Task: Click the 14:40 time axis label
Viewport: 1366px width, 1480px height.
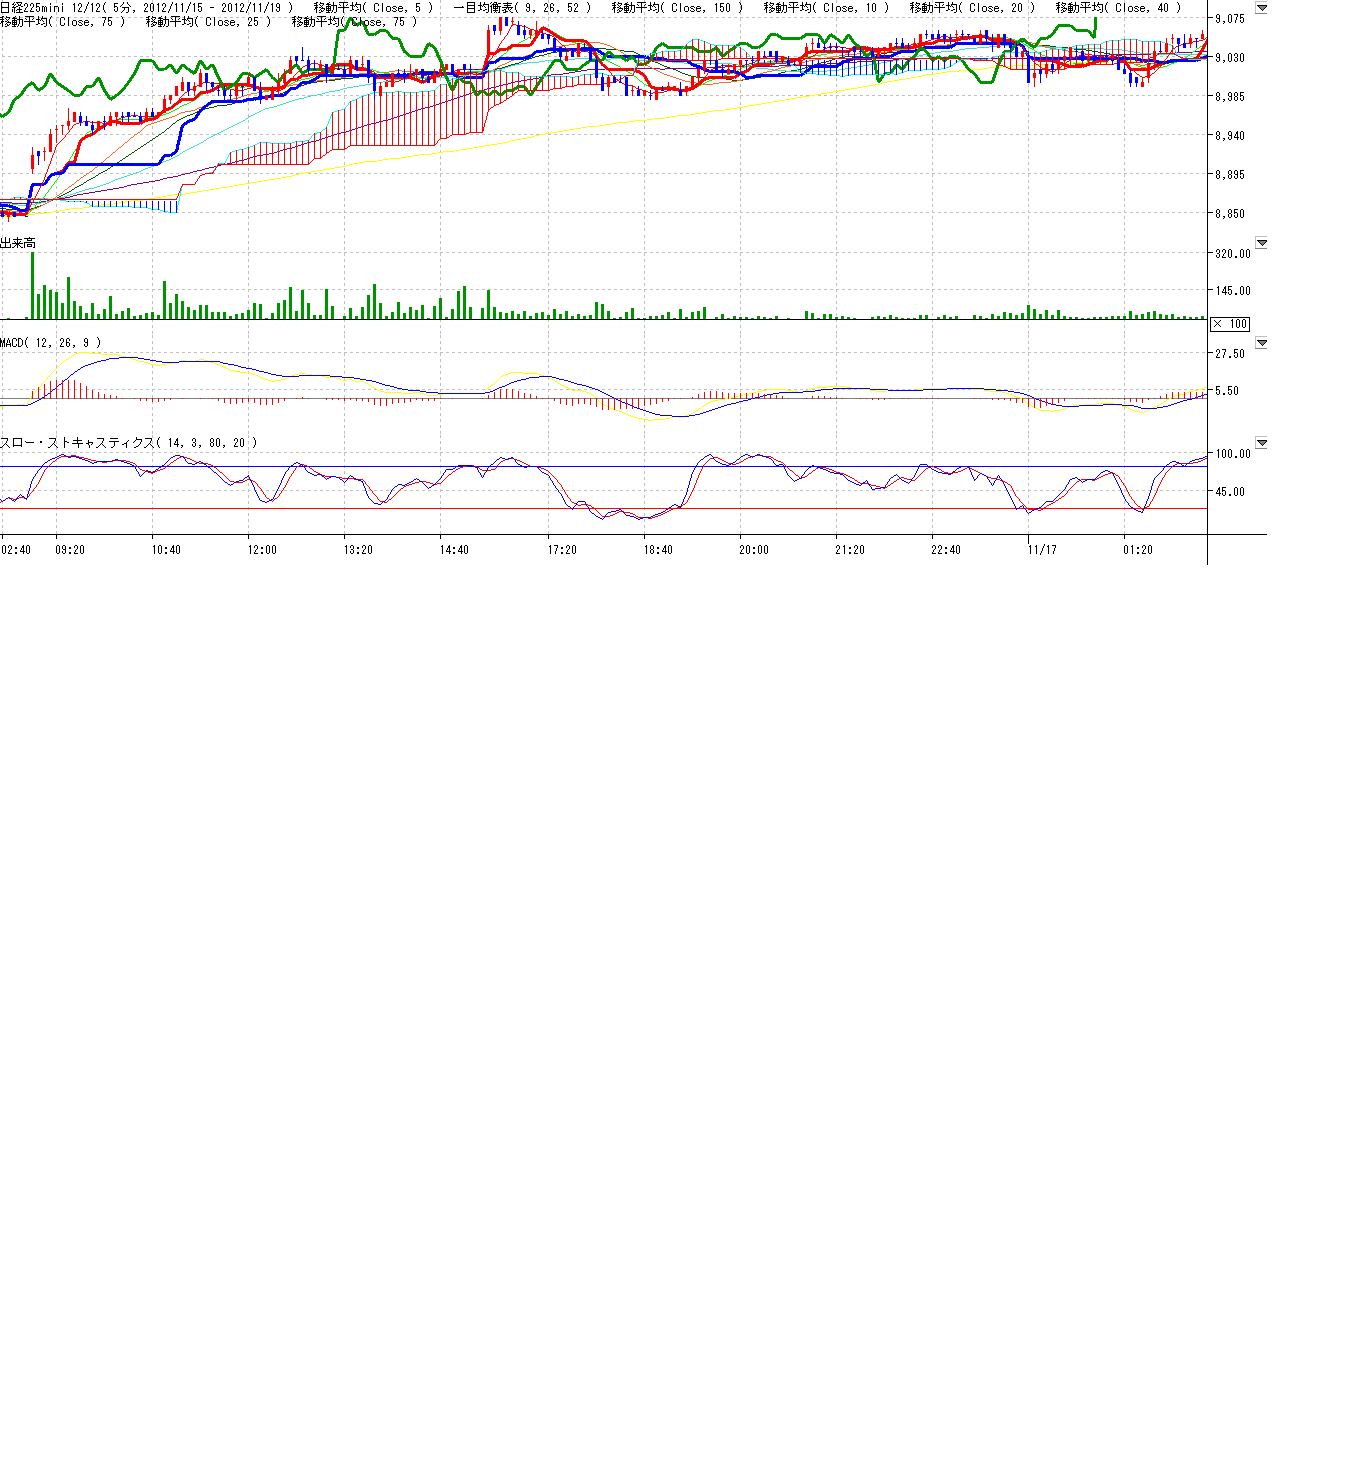Action: [454, 550]
